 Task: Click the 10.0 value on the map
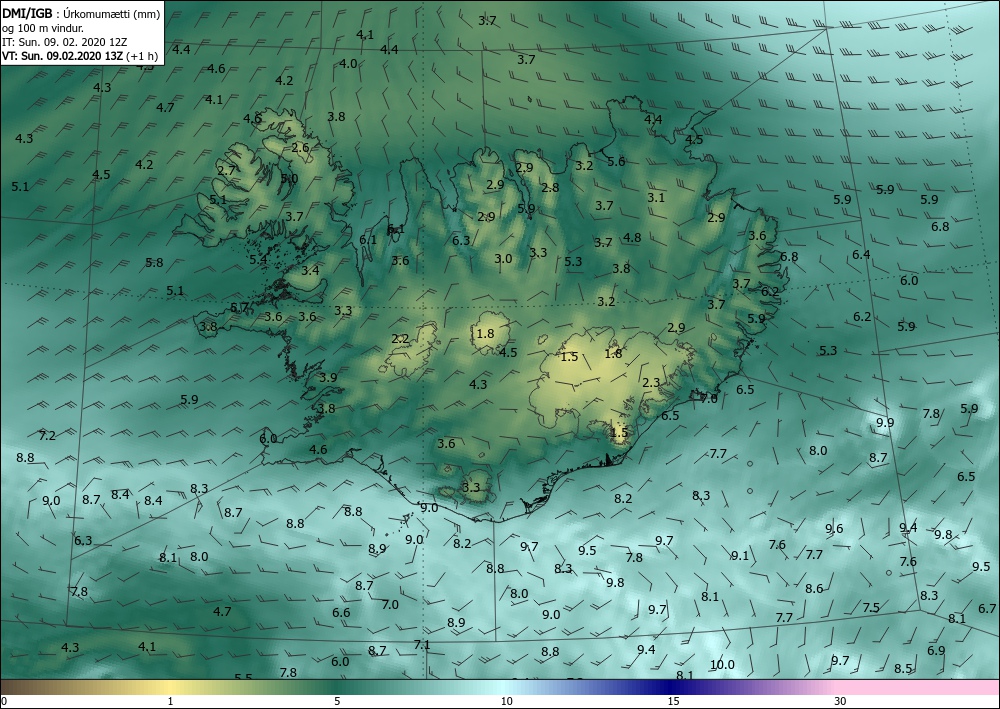[723, 664]
